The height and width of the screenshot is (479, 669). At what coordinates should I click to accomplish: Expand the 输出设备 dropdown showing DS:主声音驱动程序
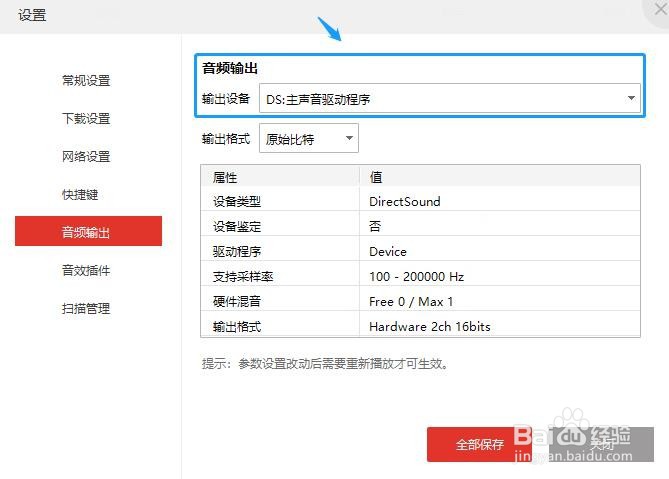coord(449,99)
